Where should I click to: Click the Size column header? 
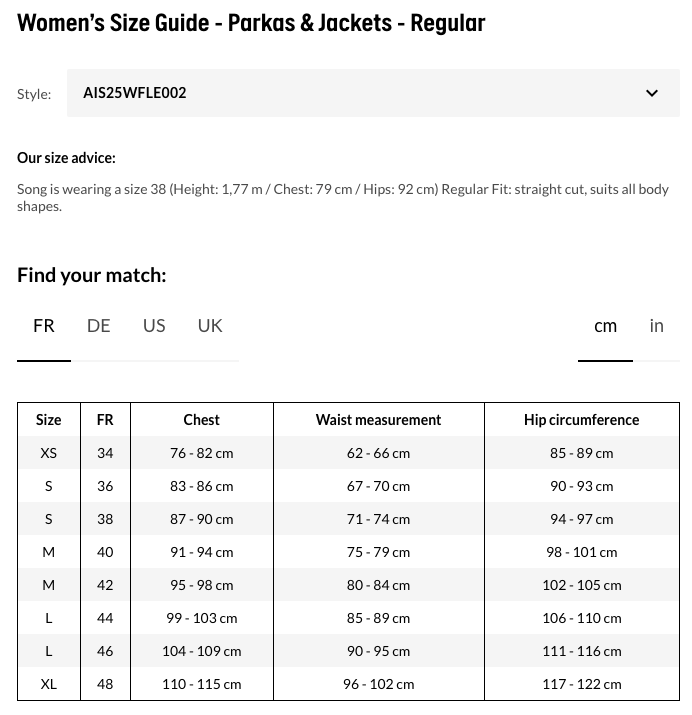48,420
